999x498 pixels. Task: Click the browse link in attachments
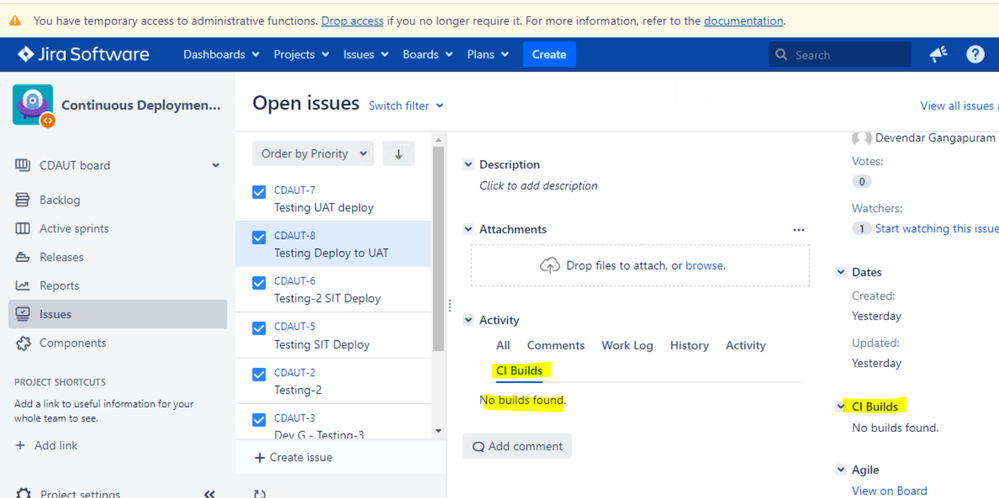coord(704,266)
